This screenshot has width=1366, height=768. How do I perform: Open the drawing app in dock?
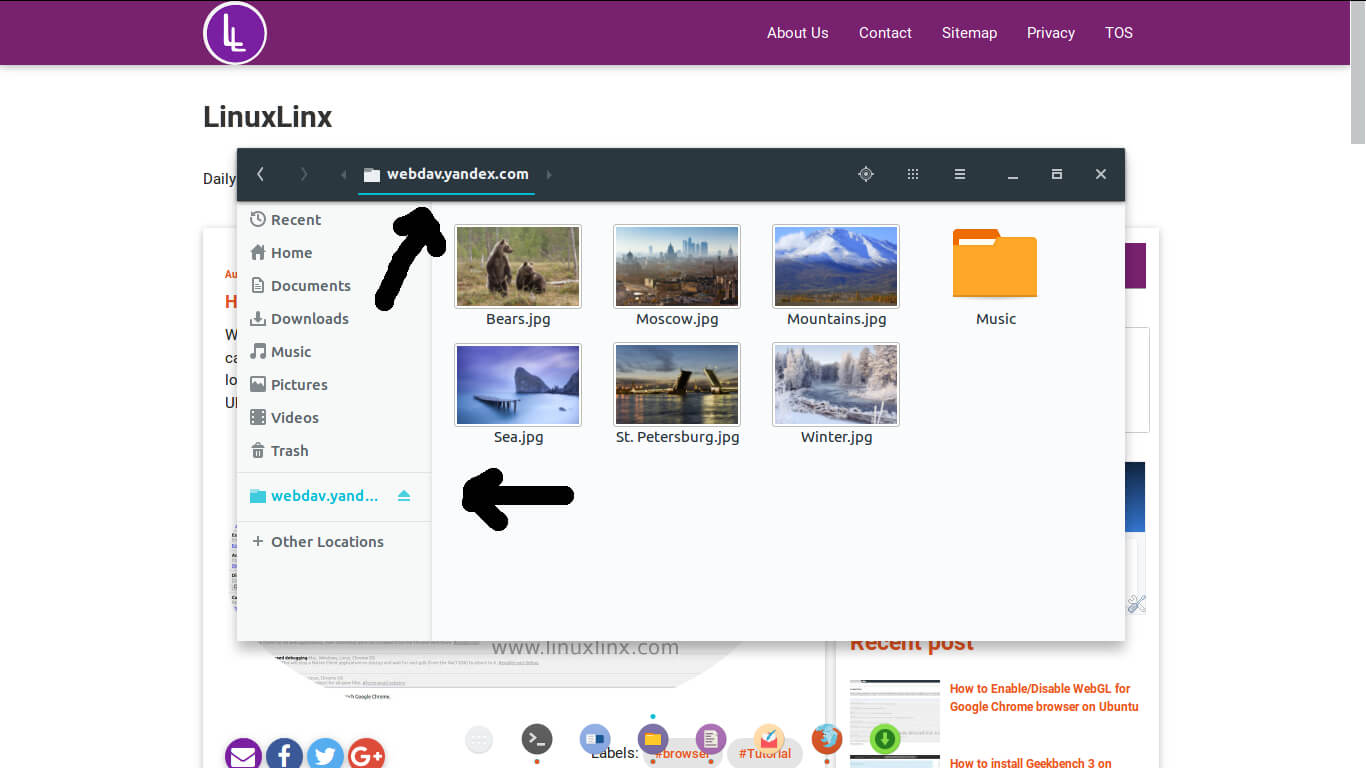tap(769, 740)
